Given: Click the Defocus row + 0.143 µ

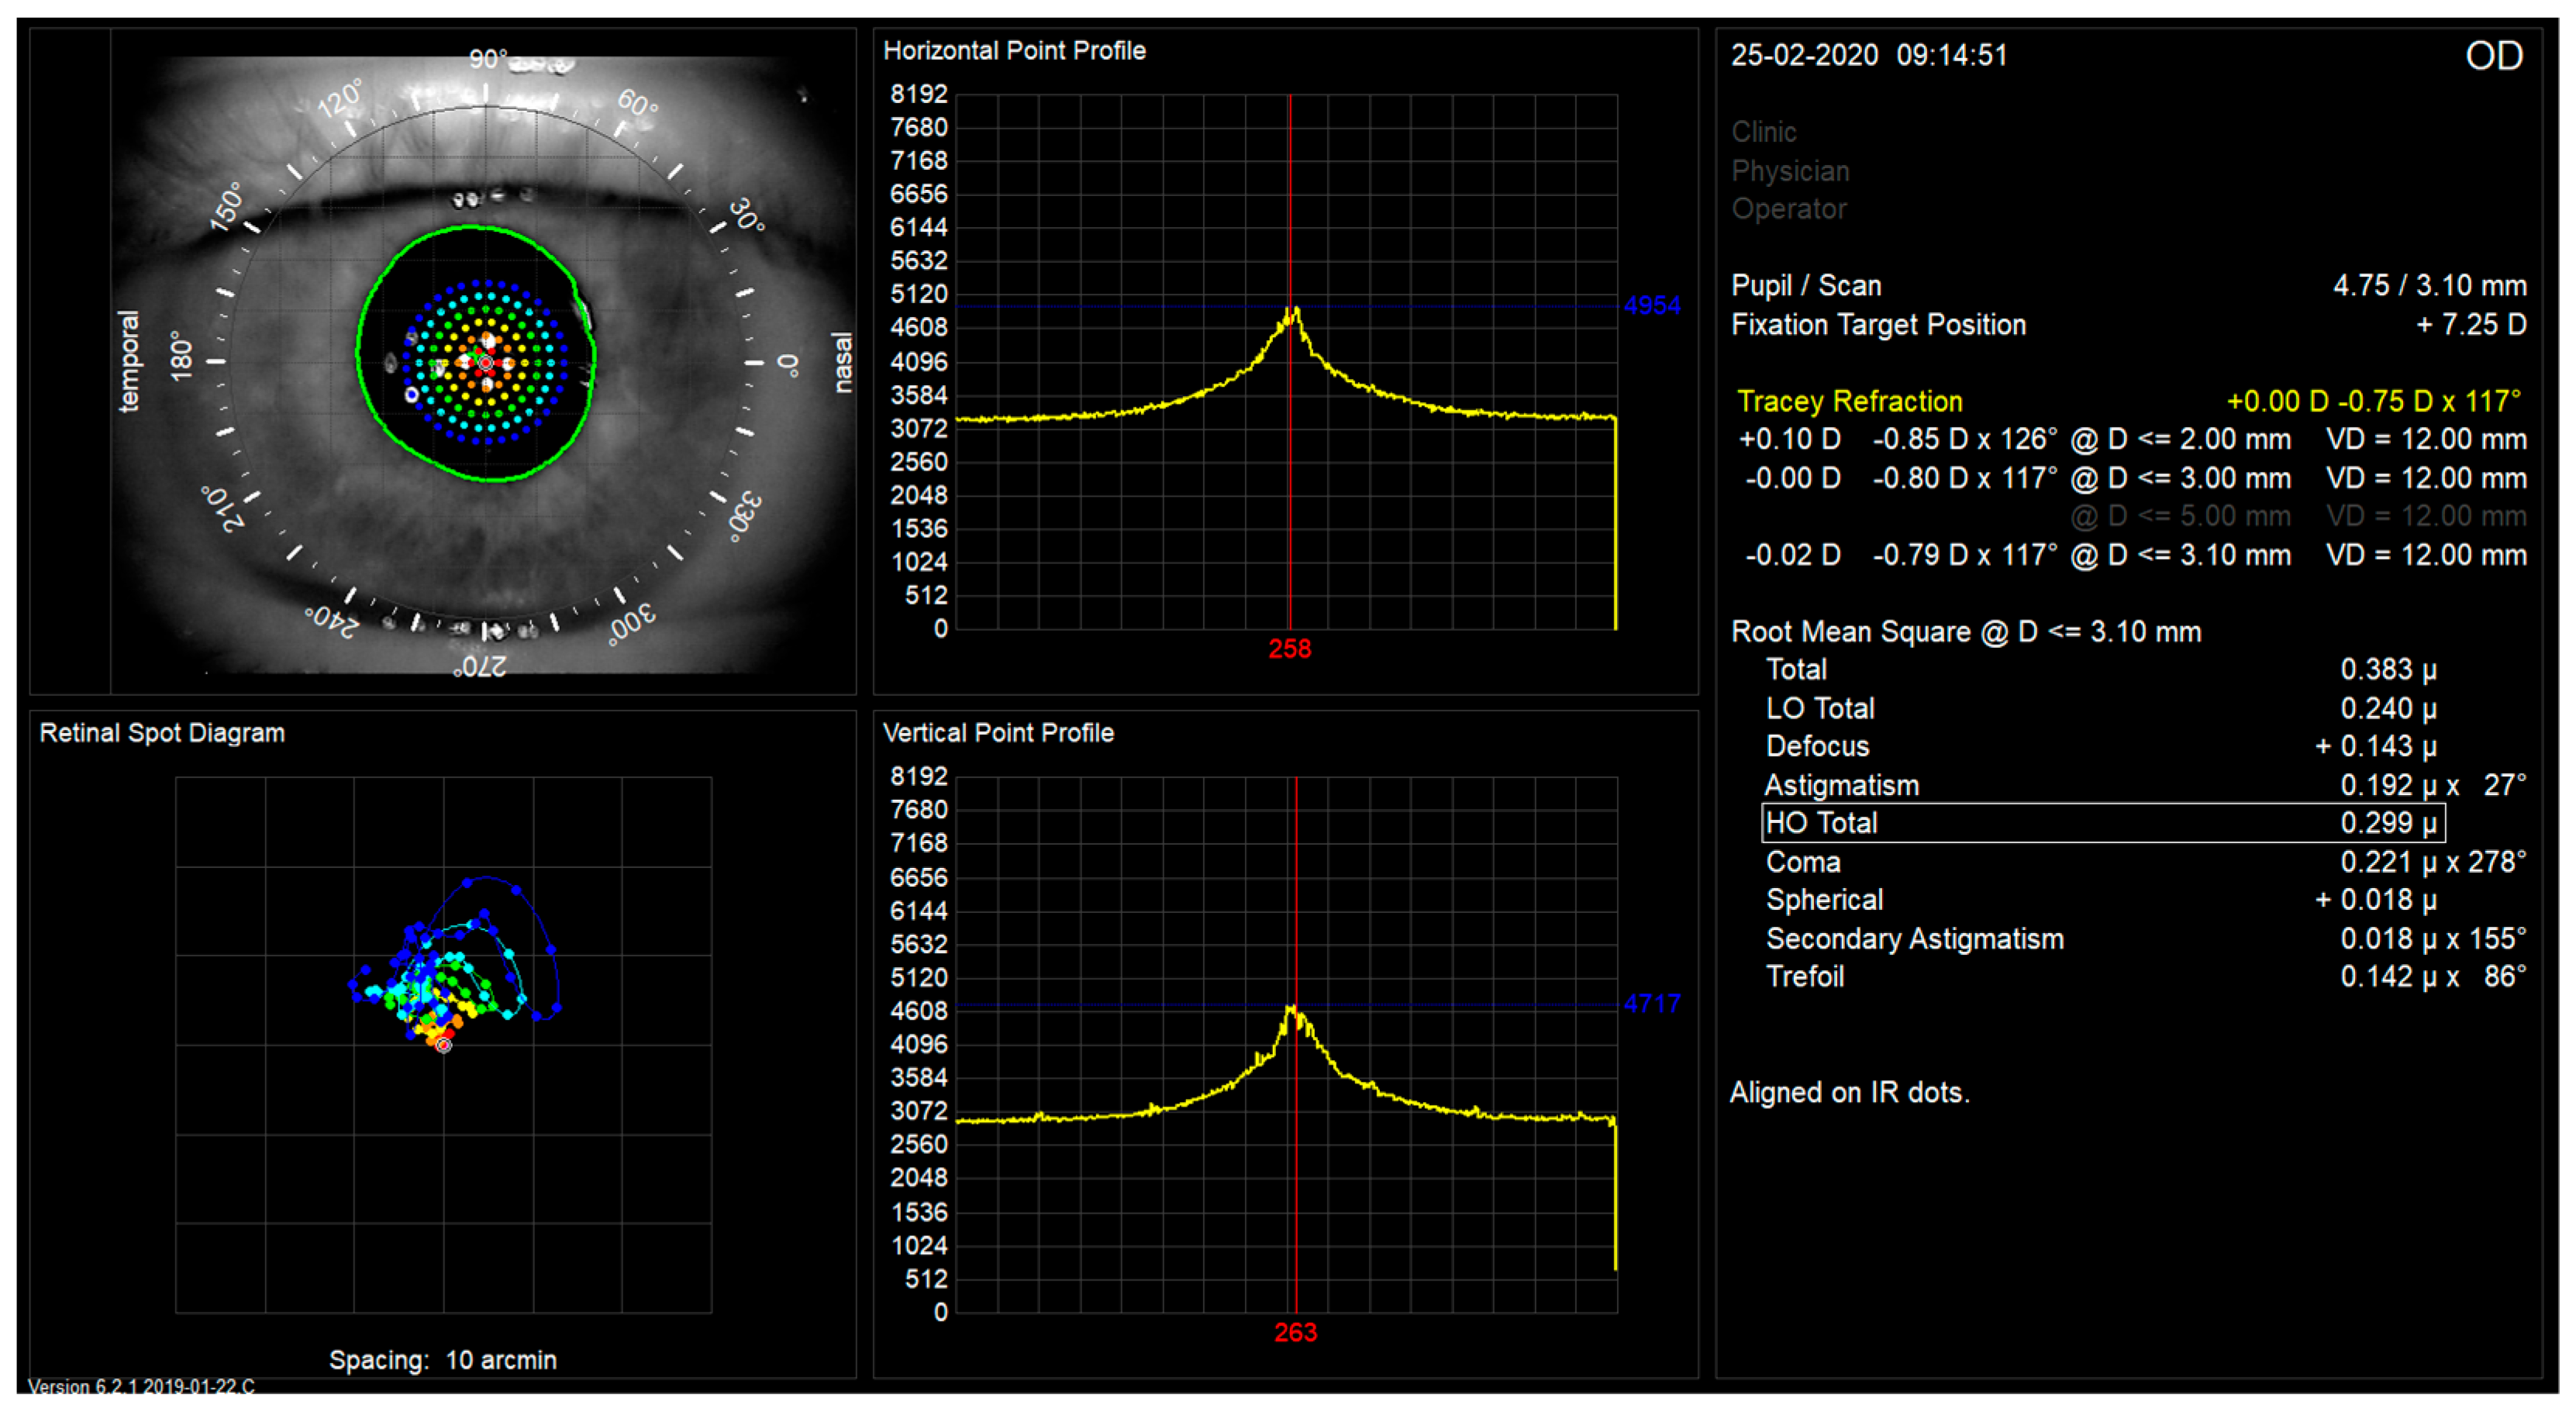Looking at the screenshot, I should coord(2101,746).
